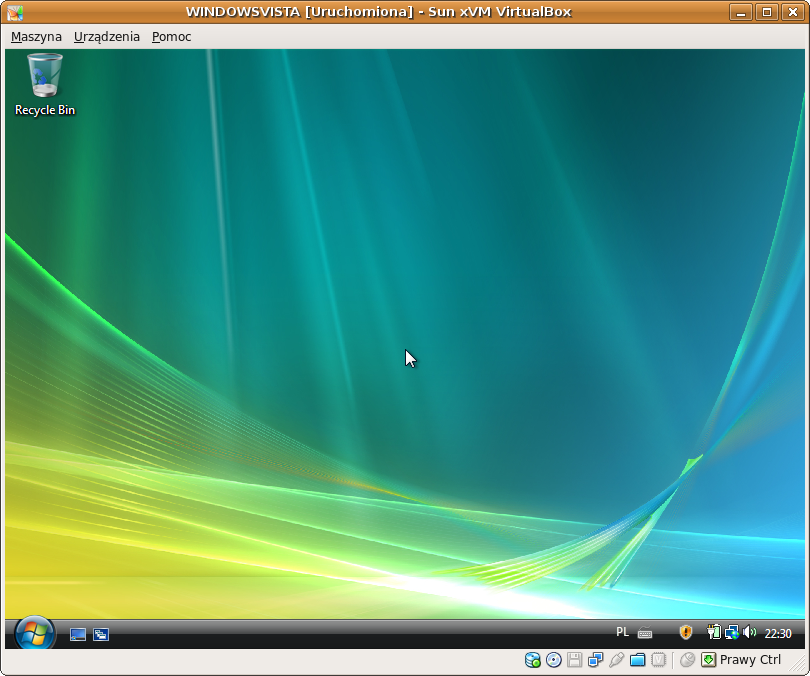Screen dimensions: 810x676
Task: Minimize the VirtualBox window
Action: point(741,12)
